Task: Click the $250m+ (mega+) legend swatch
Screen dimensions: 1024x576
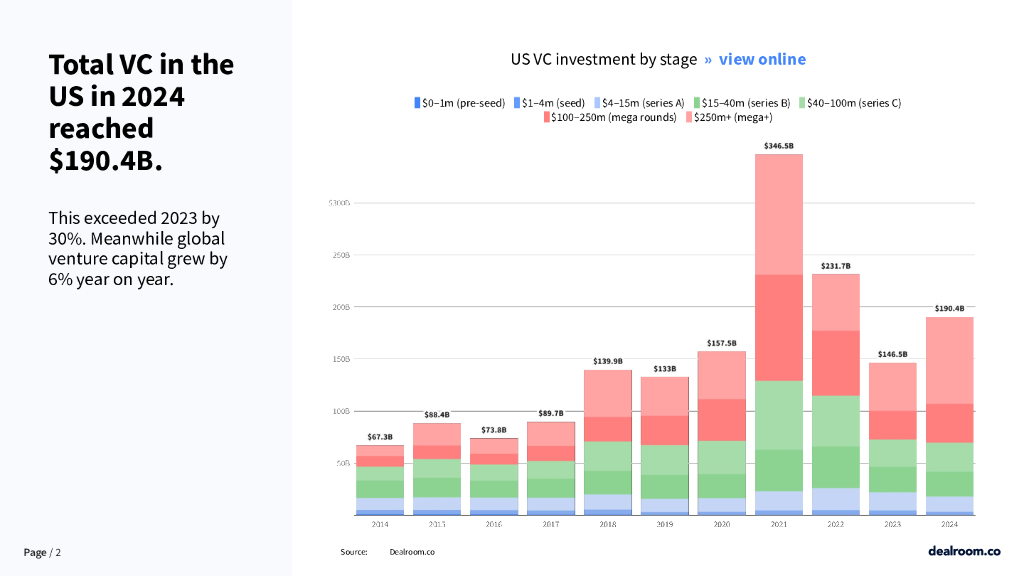Action: tap(687, 117)
